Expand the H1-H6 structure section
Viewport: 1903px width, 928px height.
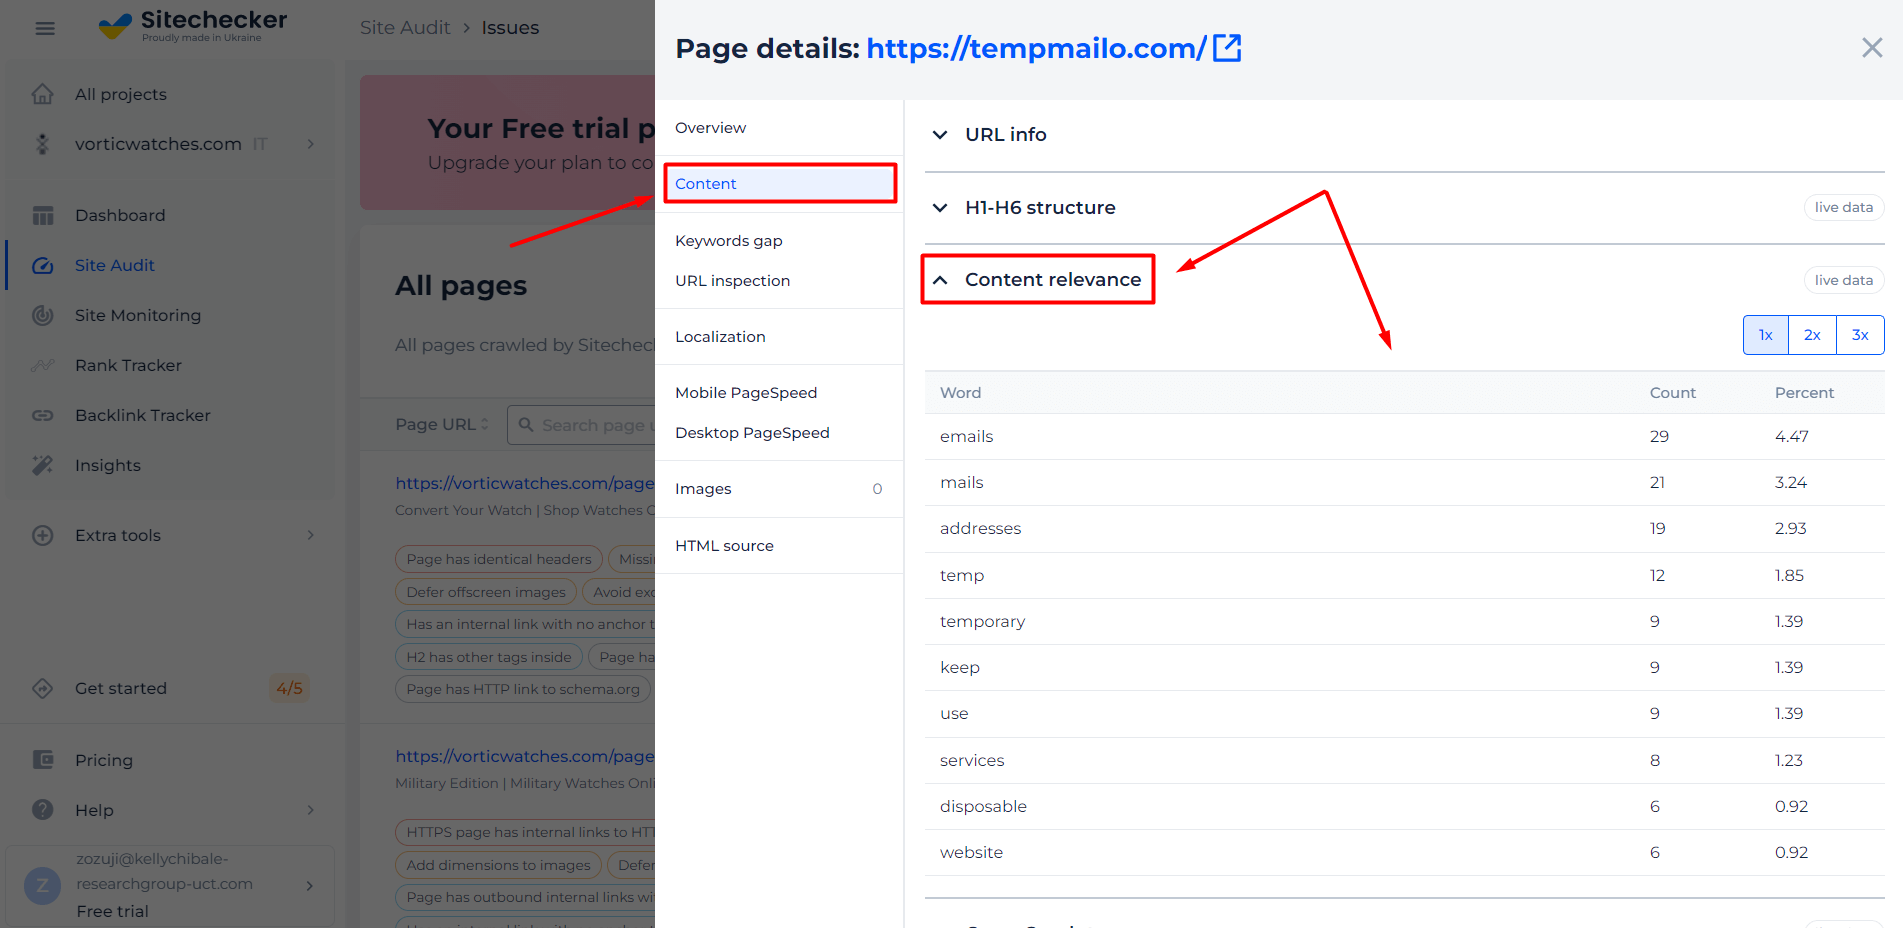940,207
